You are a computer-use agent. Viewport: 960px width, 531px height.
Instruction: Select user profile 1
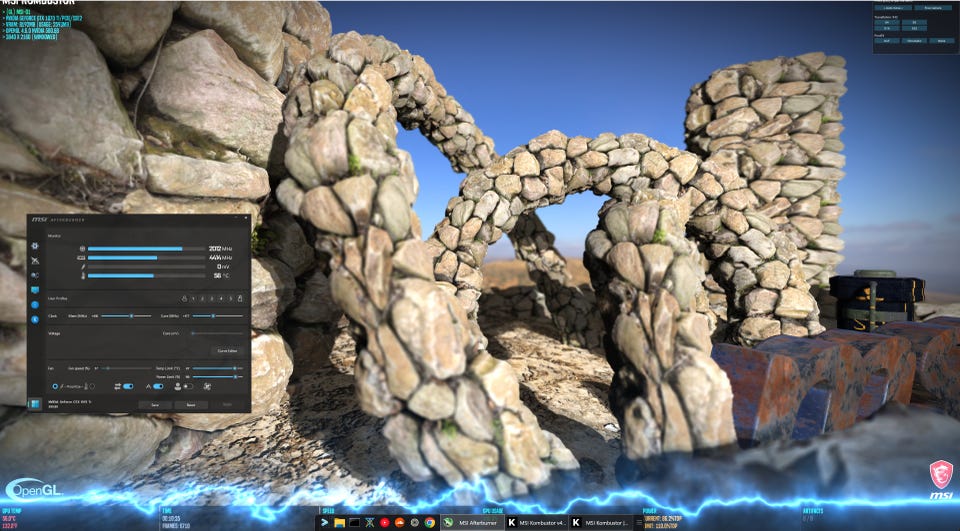click(x=193, y=299)
